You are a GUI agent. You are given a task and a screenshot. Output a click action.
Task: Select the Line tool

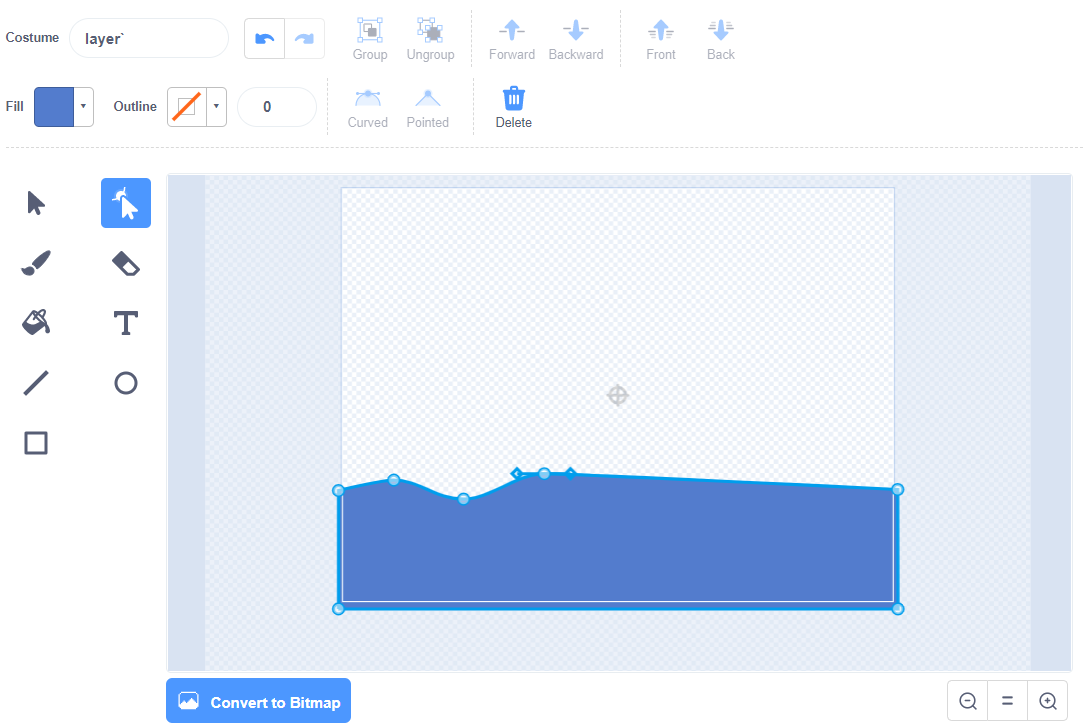36,383
